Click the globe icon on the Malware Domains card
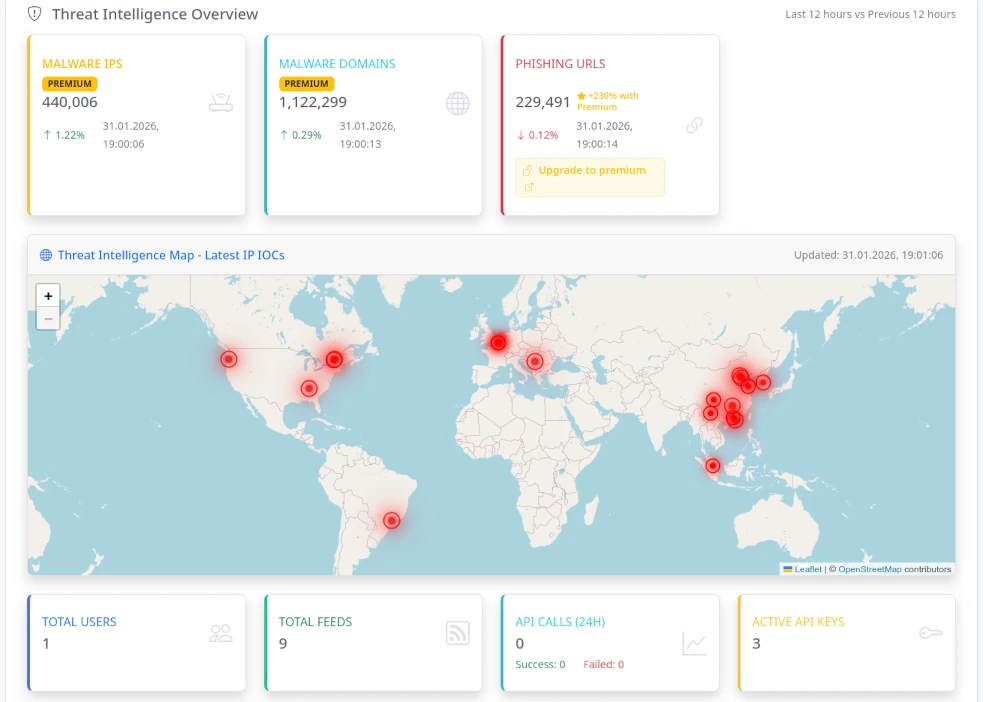Screen dimensions: 983x702 tap(458, 103)
